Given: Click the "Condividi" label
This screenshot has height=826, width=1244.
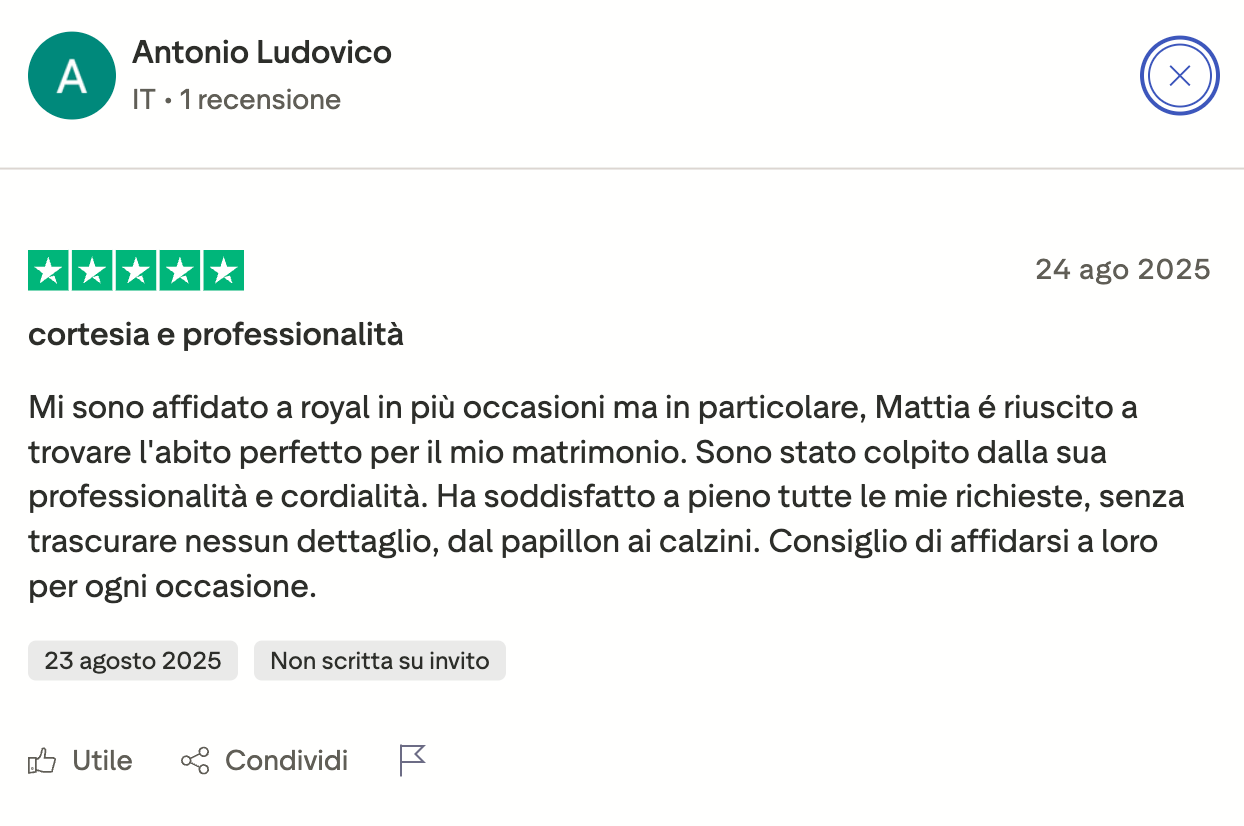Looking at the screenshot, I should 286,761.
